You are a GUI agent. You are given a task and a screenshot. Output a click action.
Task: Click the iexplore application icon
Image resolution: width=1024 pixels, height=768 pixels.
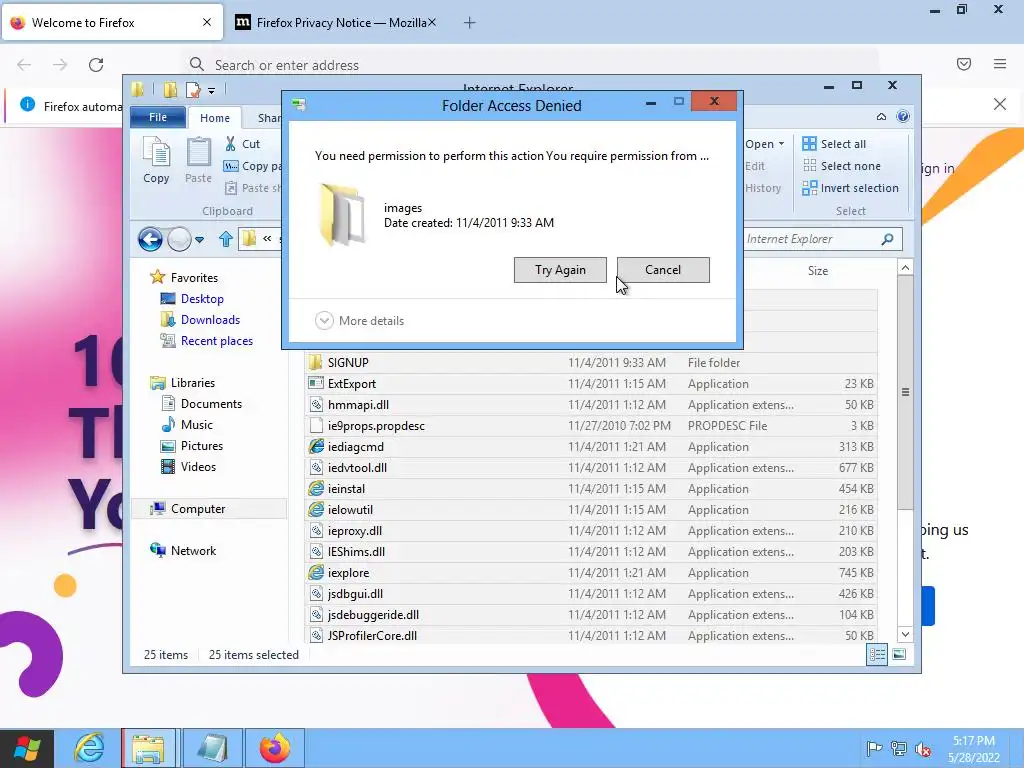coord(316,573)
